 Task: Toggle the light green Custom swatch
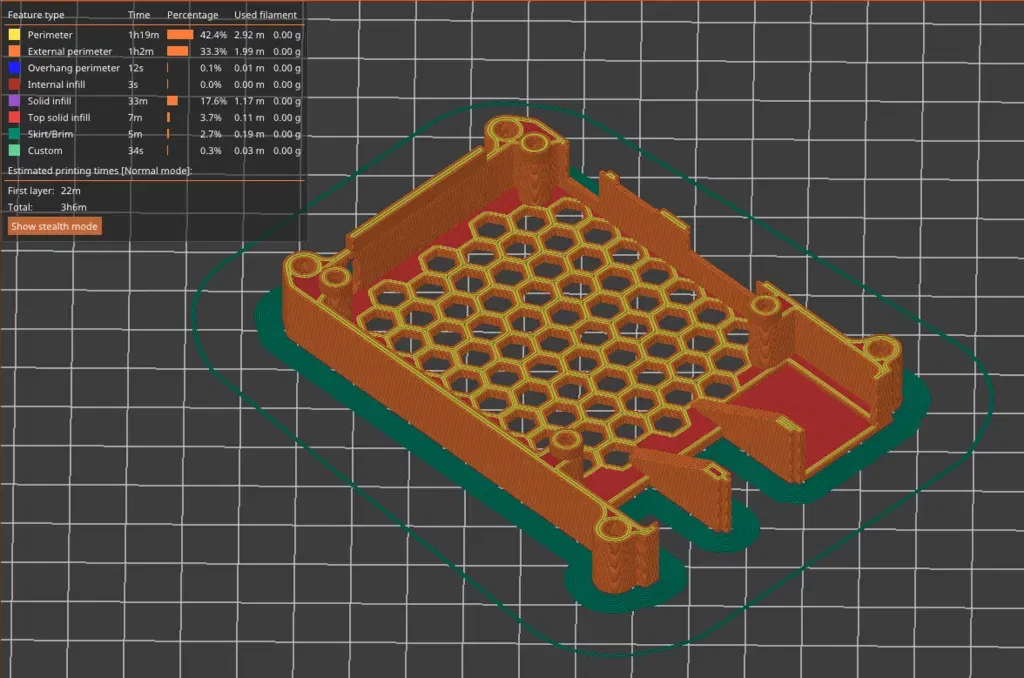(14, 150)
